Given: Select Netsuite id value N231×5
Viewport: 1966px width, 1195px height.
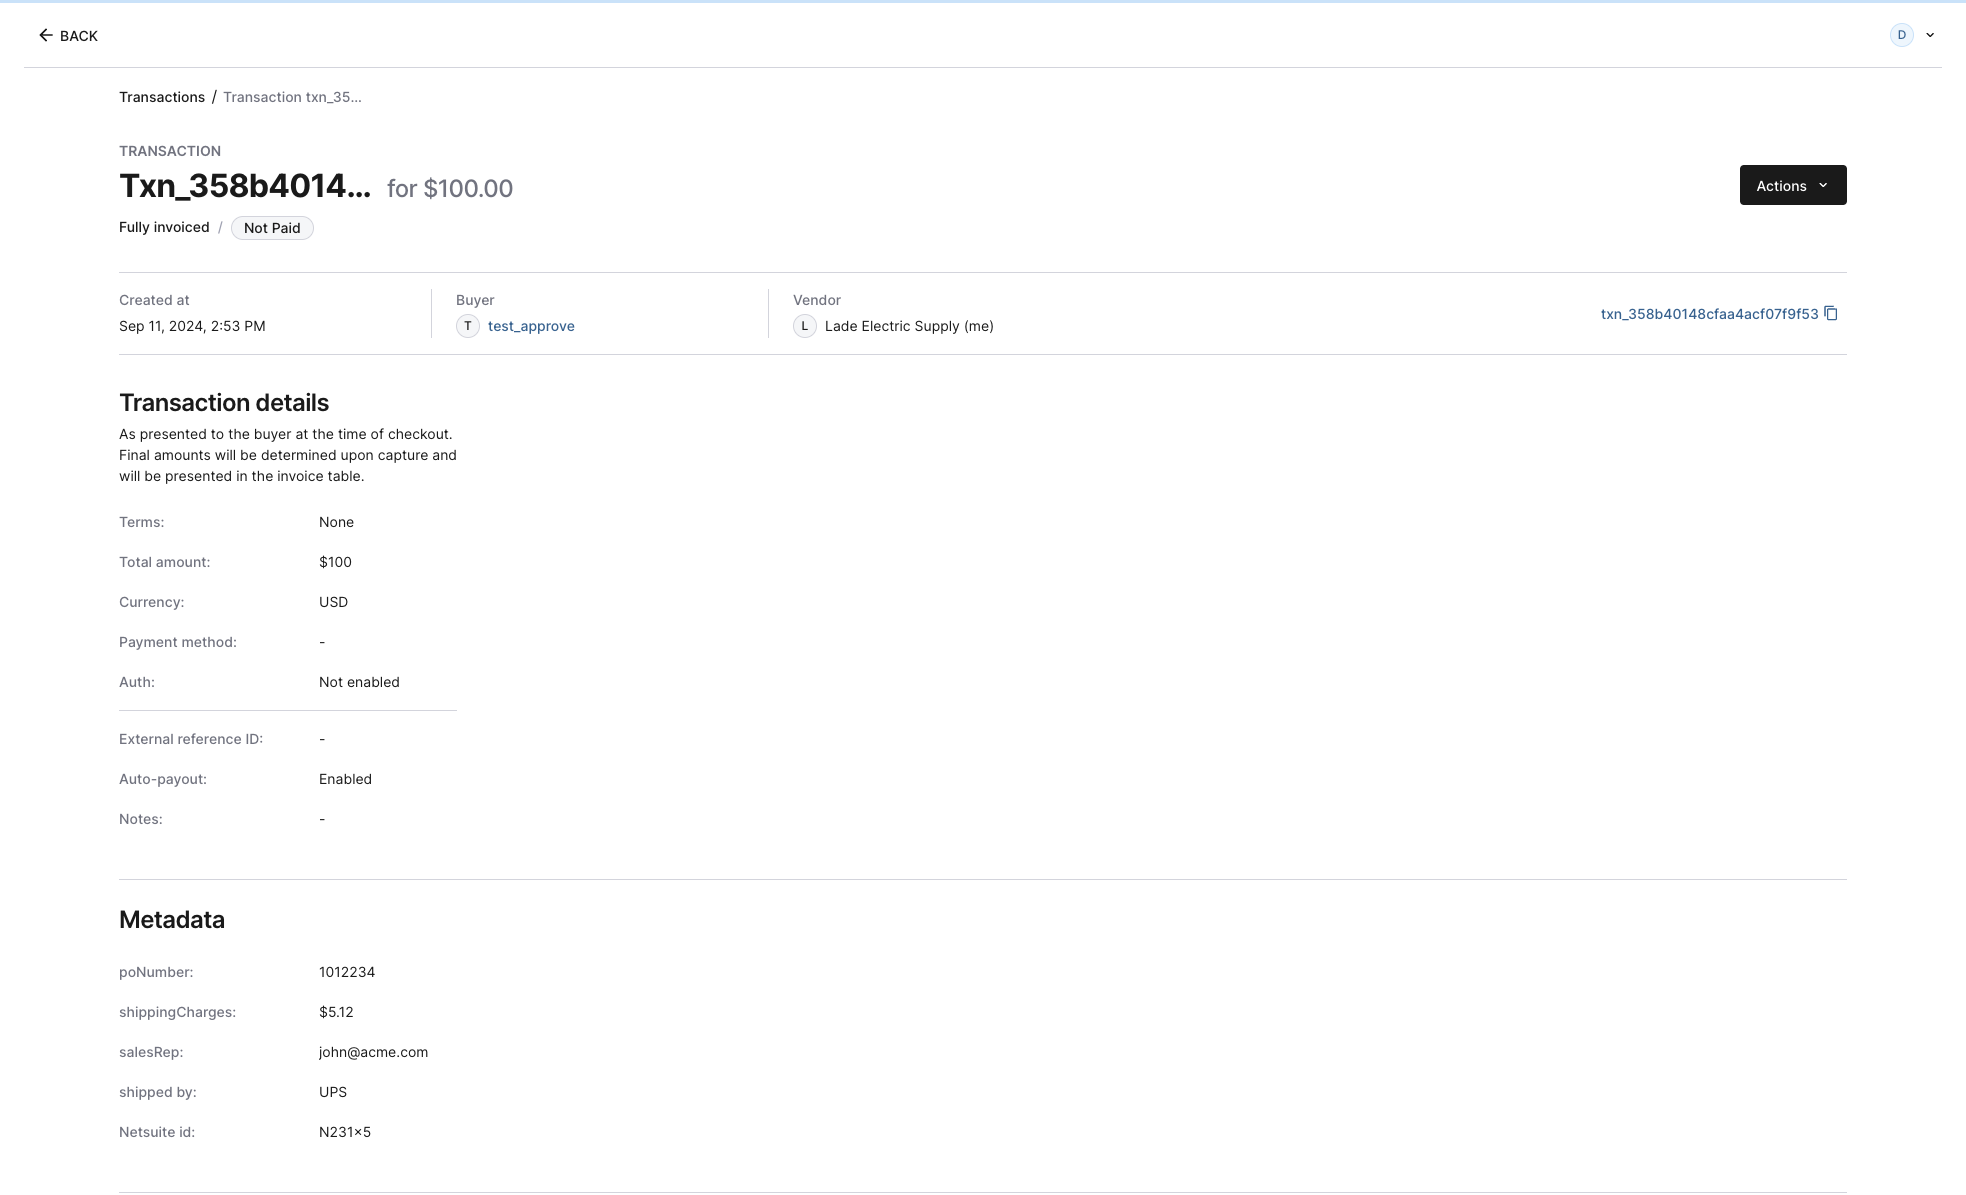Looking at the screenshot, I should tap(345, 1132).
